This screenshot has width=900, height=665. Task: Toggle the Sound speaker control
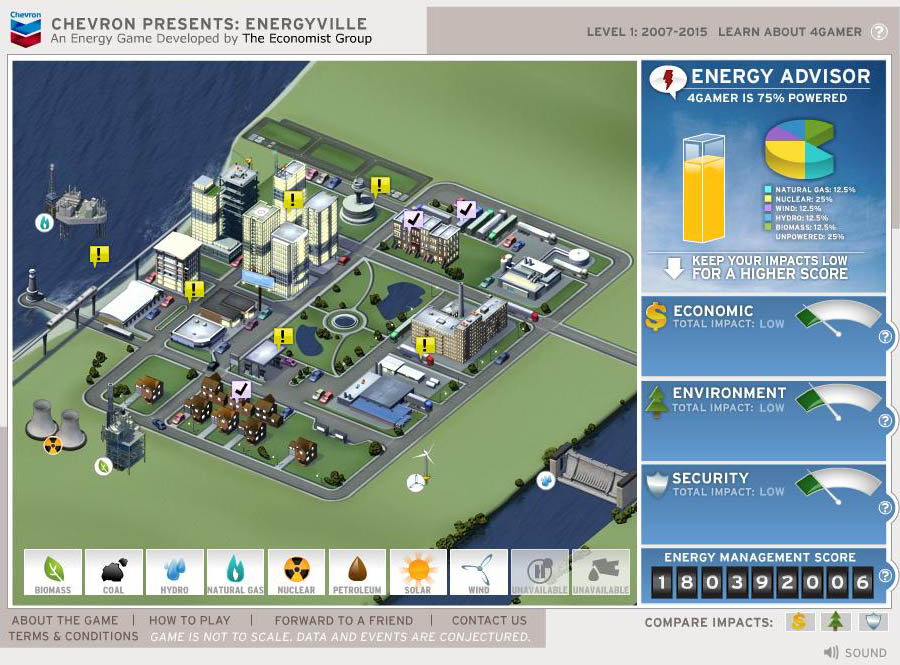click(855, 652)
